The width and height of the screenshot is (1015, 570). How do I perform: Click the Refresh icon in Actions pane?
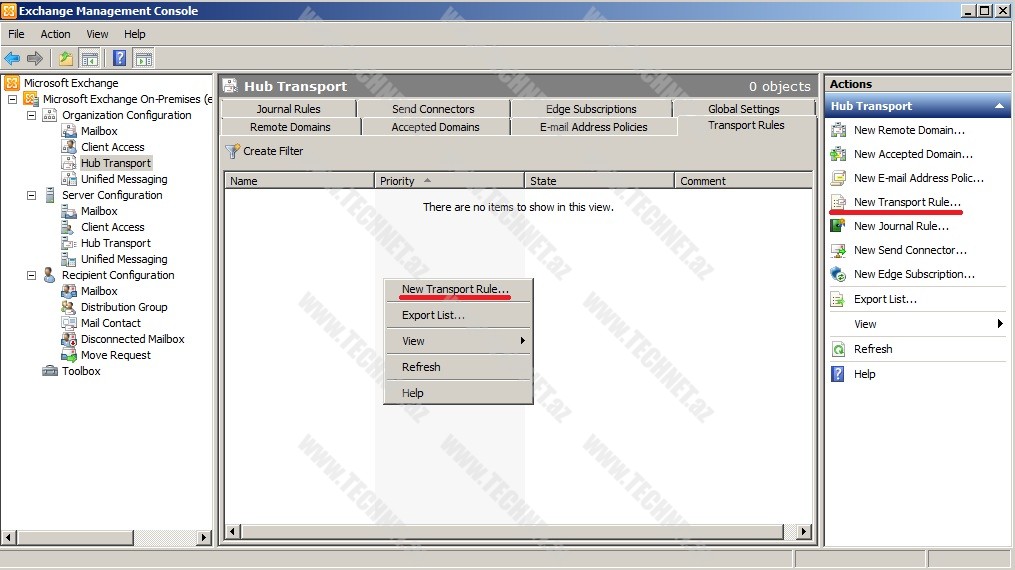[x=838, y=349]
